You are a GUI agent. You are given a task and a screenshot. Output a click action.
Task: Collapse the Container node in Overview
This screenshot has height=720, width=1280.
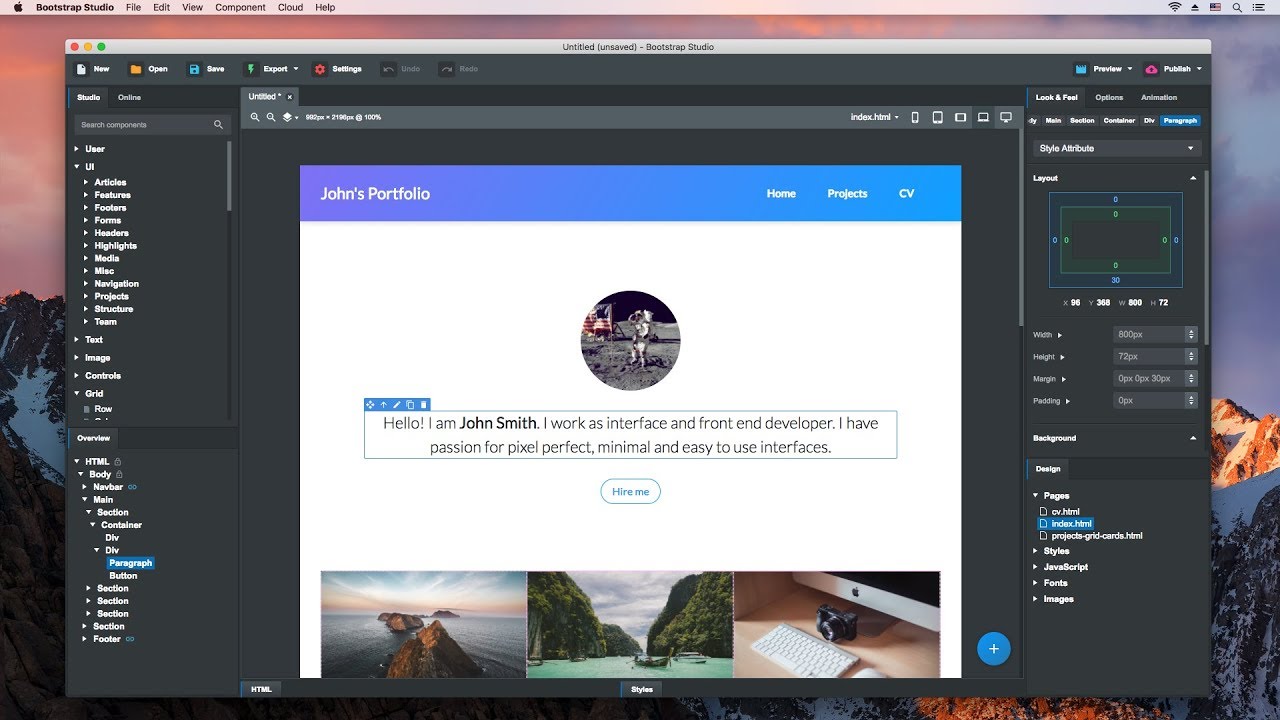click(x=93, y=525)
